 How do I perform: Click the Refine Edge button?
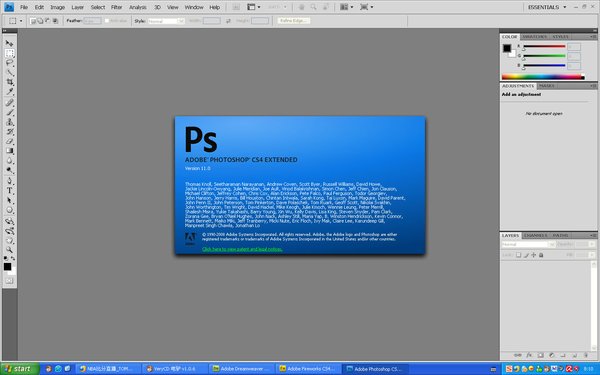tap(293, 21)
